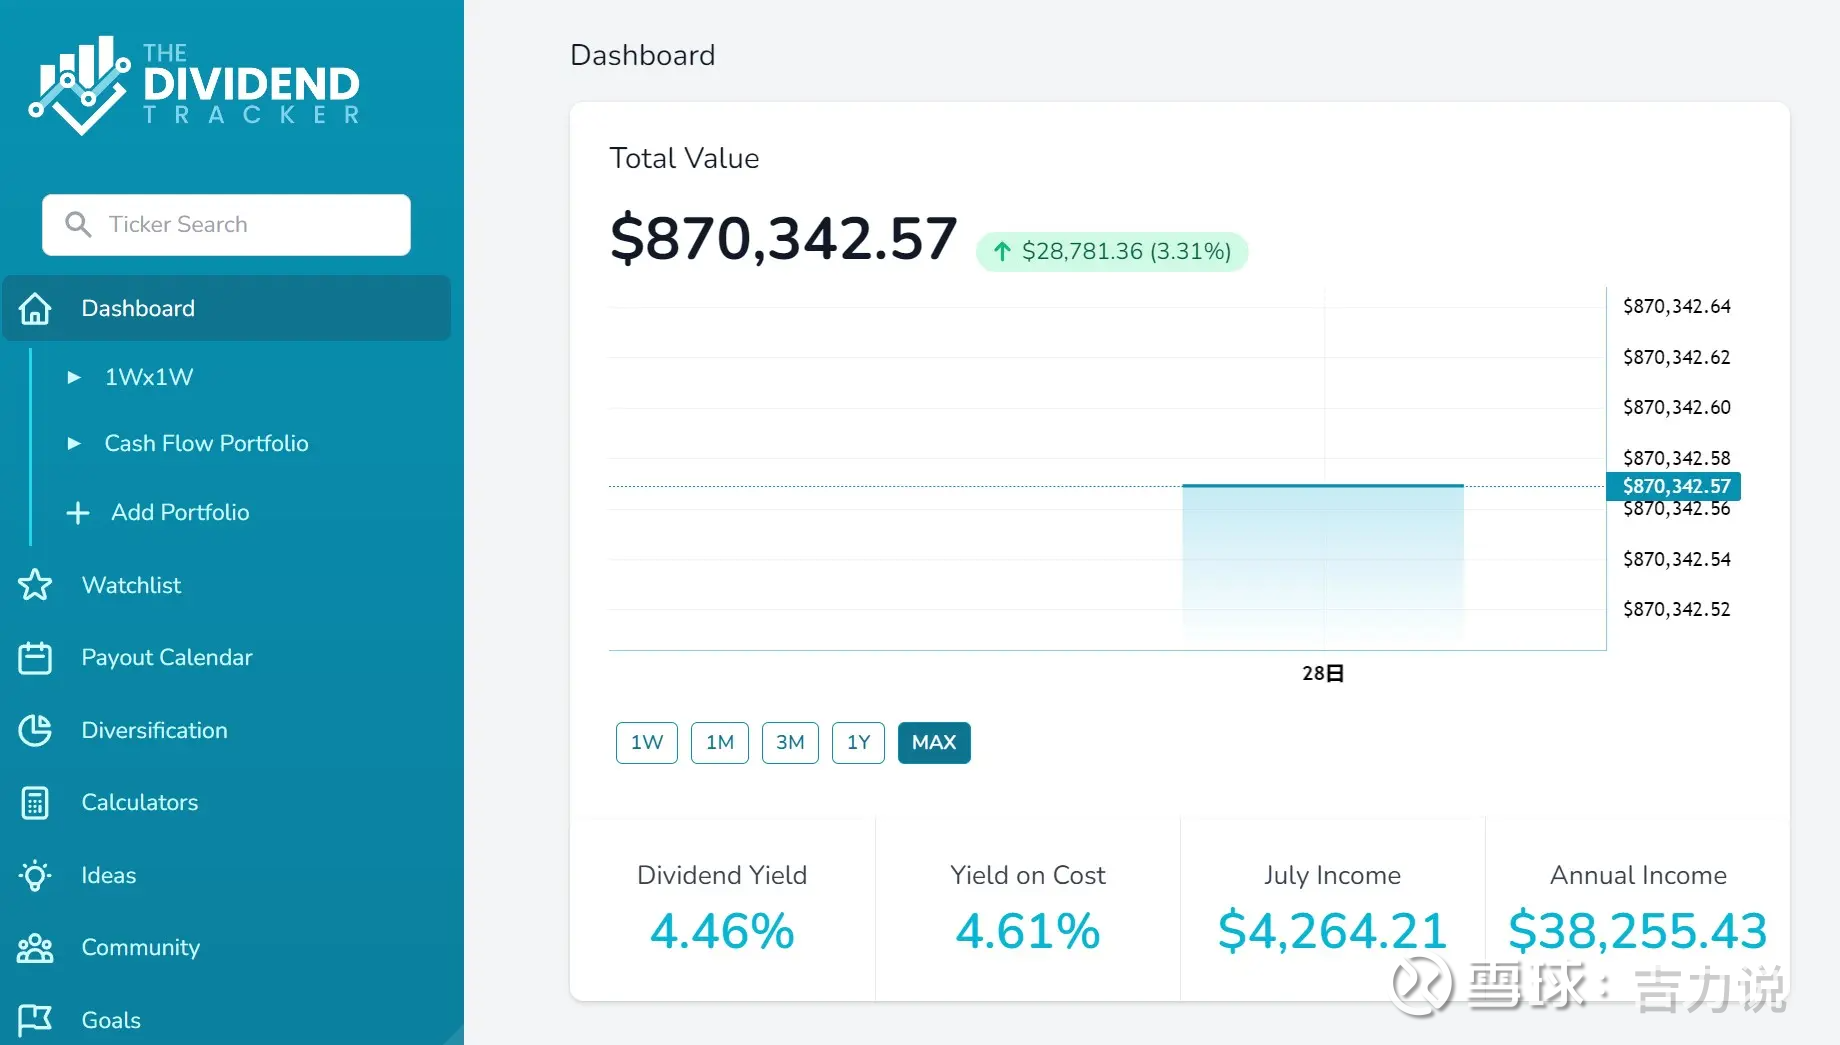Select the Calculators icon
The height and width of the screenshot is (1045, 1840).
click(36, 802)
